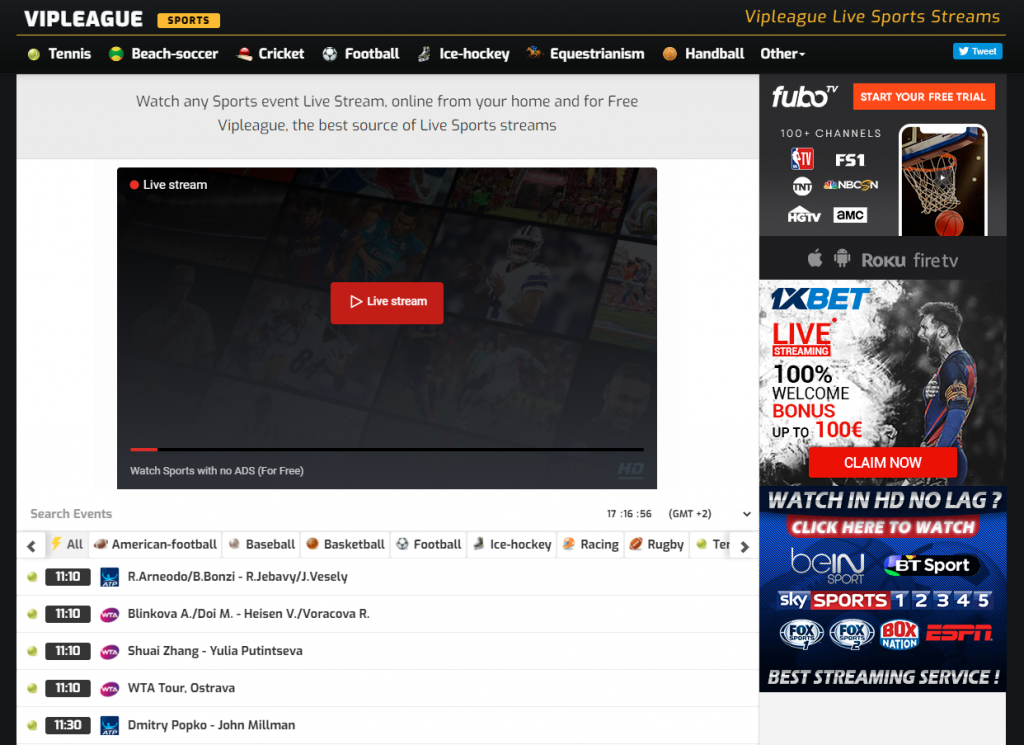Select the Football tab in events filter

coord(429,545)
